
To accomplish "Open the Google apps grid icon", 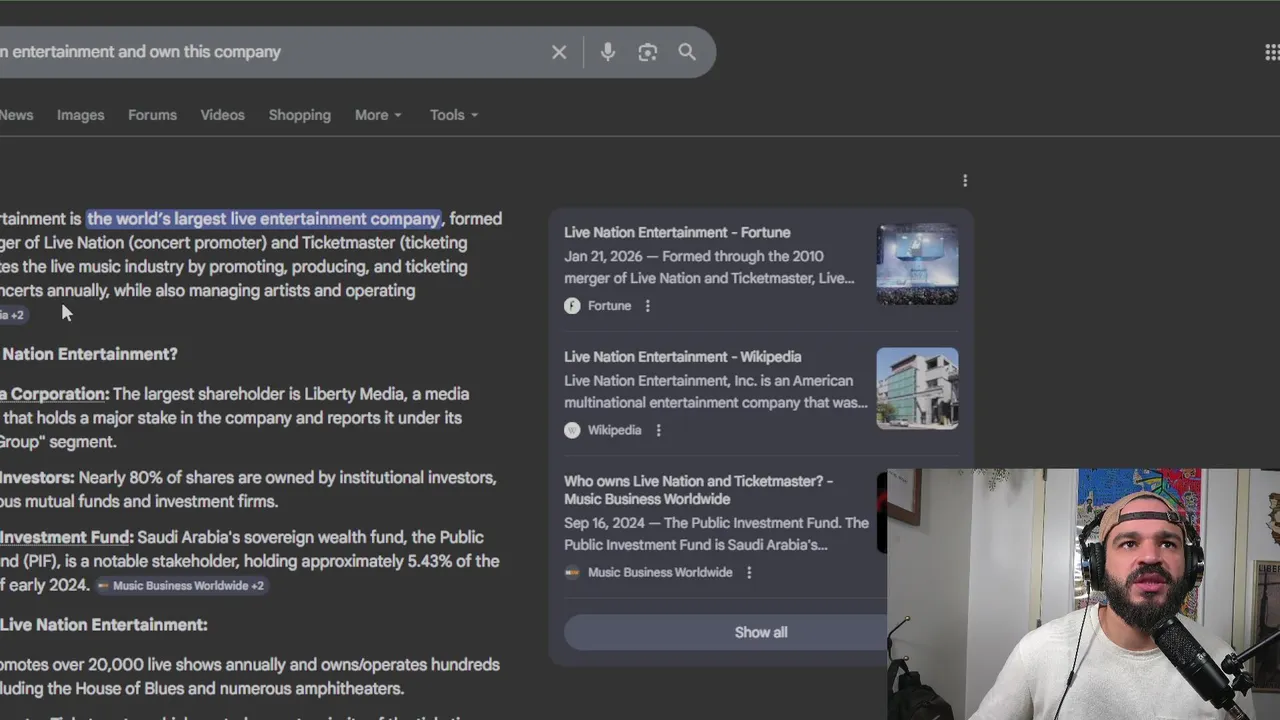I will [x=1272, y=52].
